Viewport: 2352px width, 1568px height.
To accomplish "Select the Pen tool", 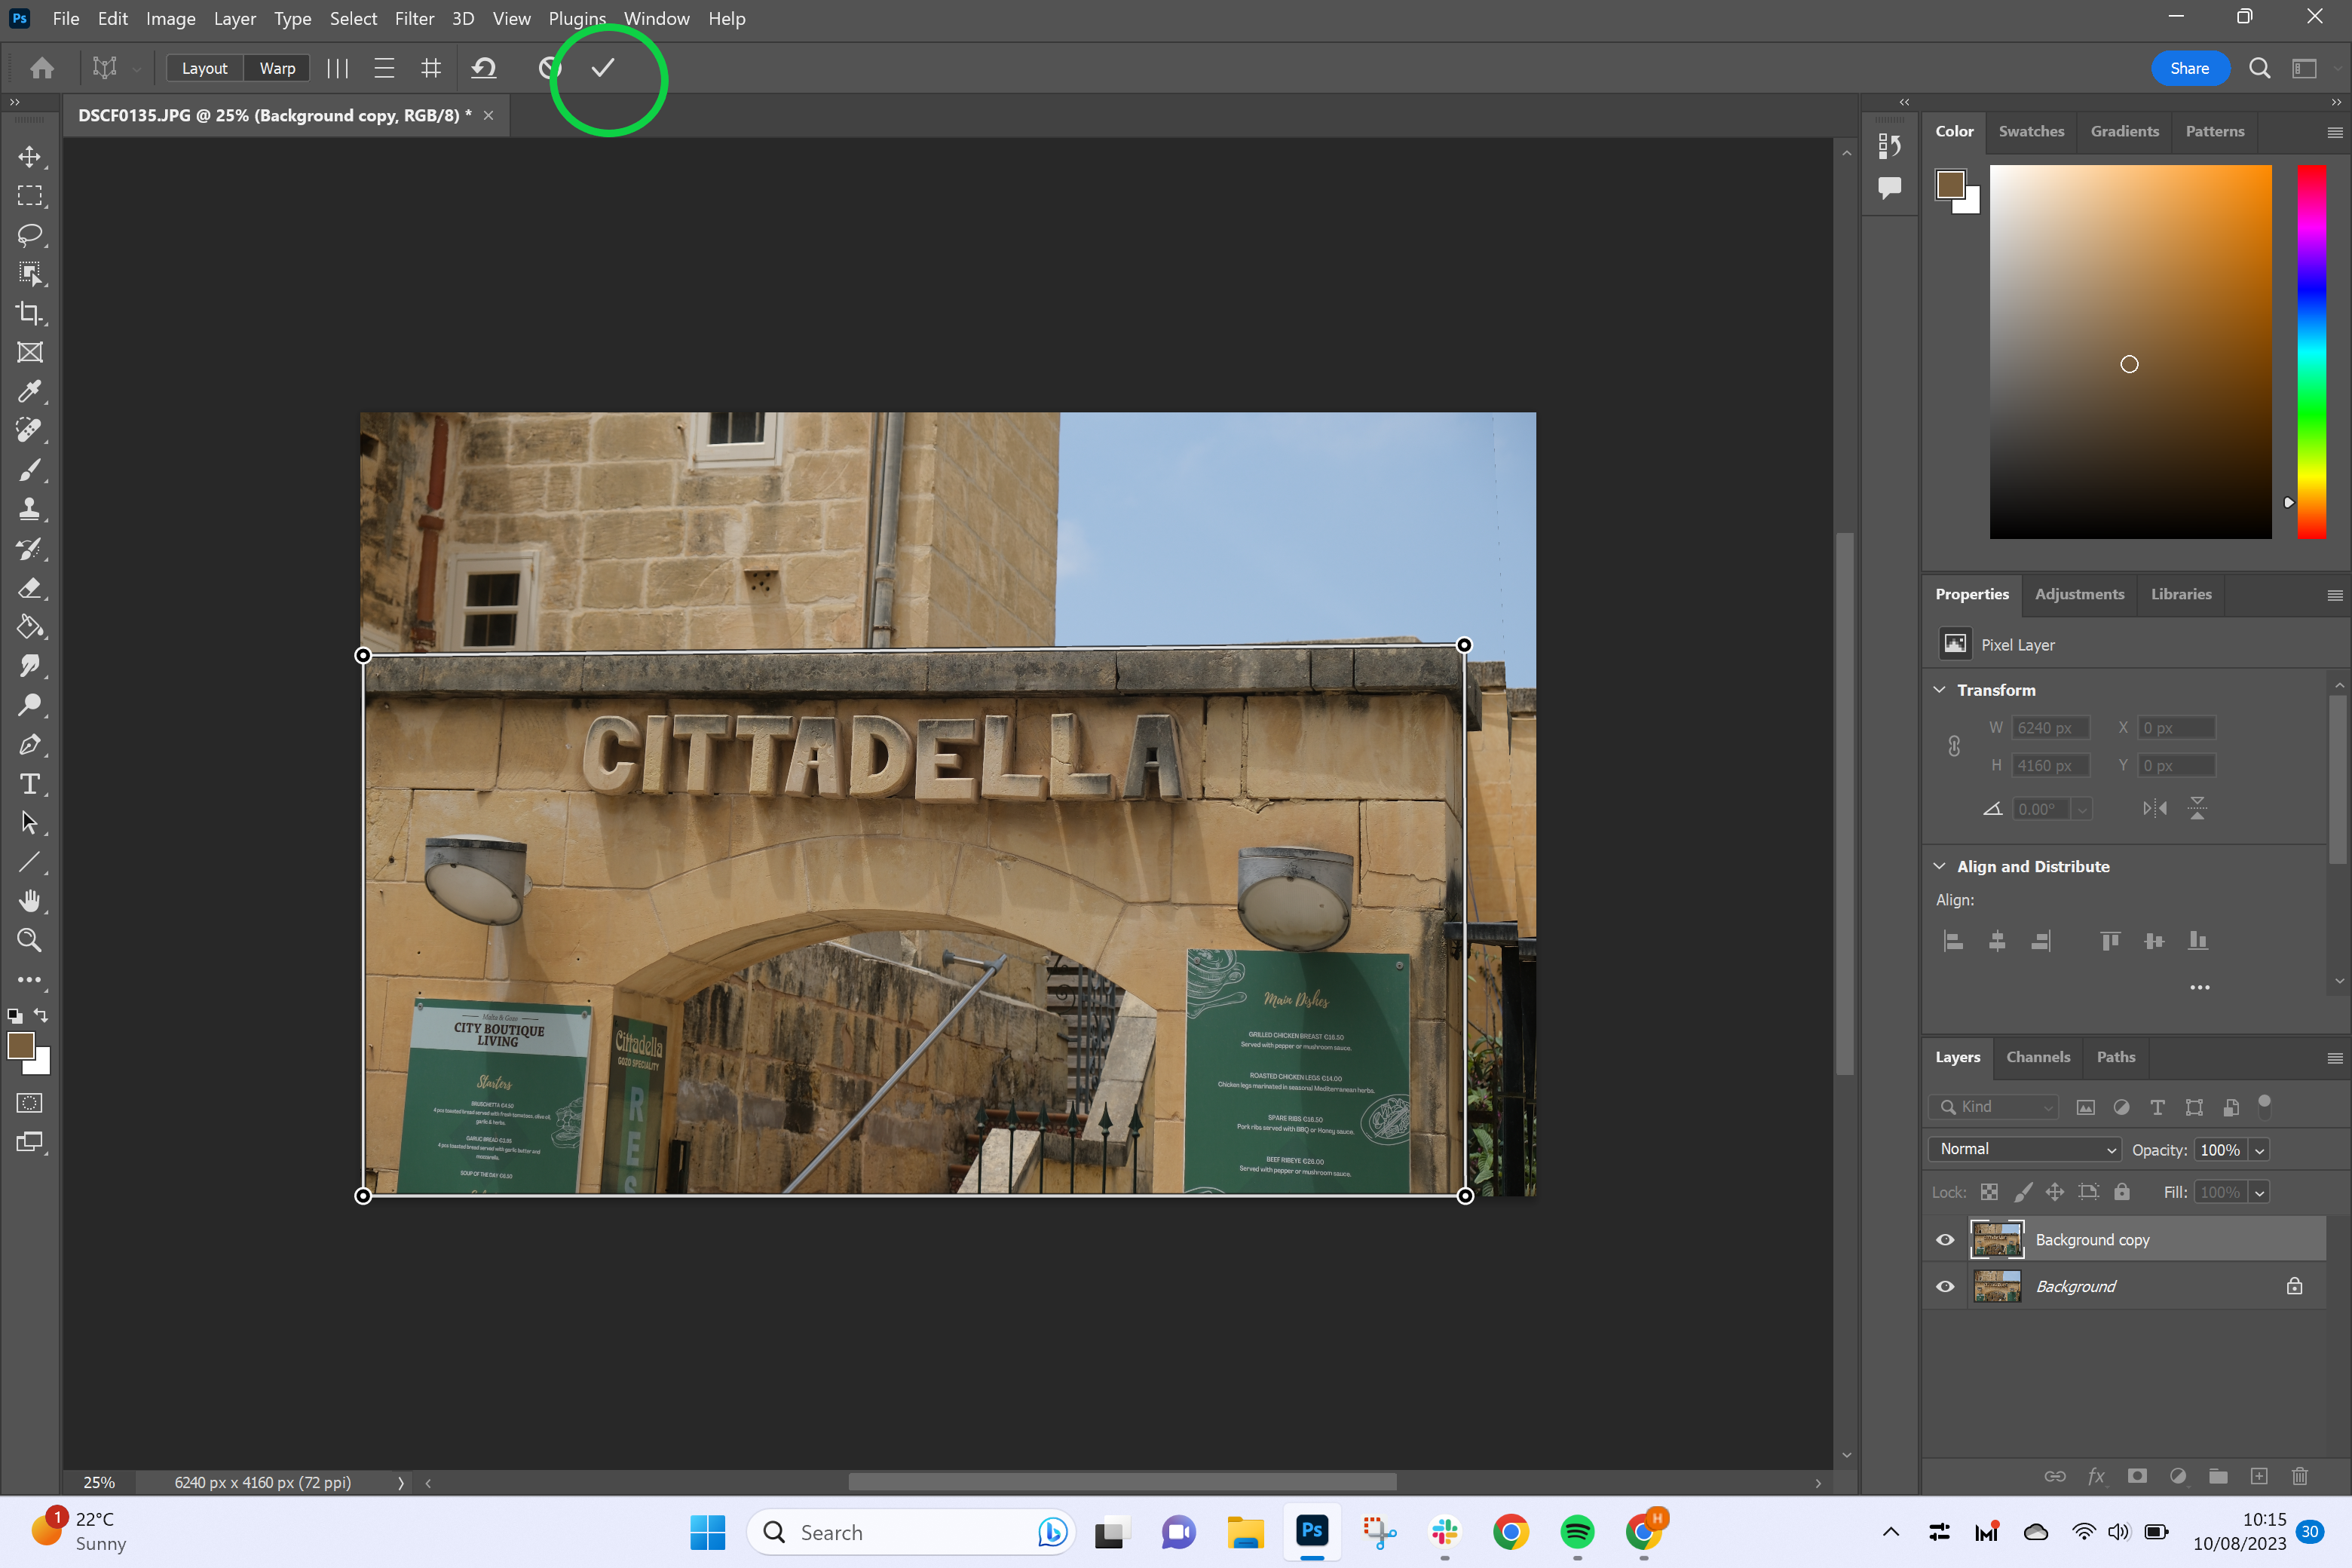I will tap(30, 744).
